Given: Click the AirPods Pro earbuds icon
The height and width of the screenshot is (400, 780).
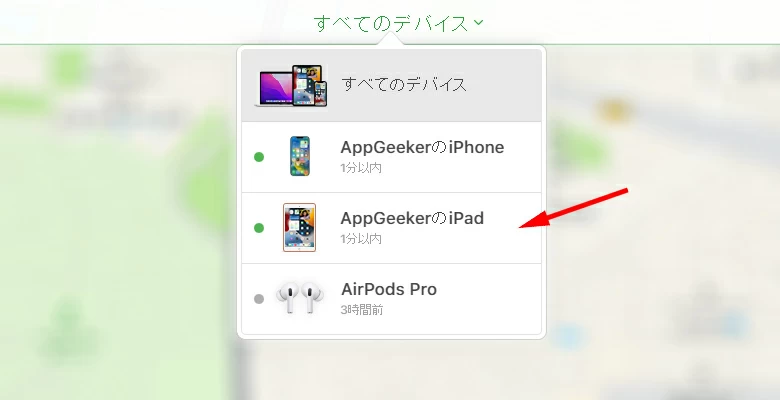Looking at the screenshot, I should coord(299,298).
